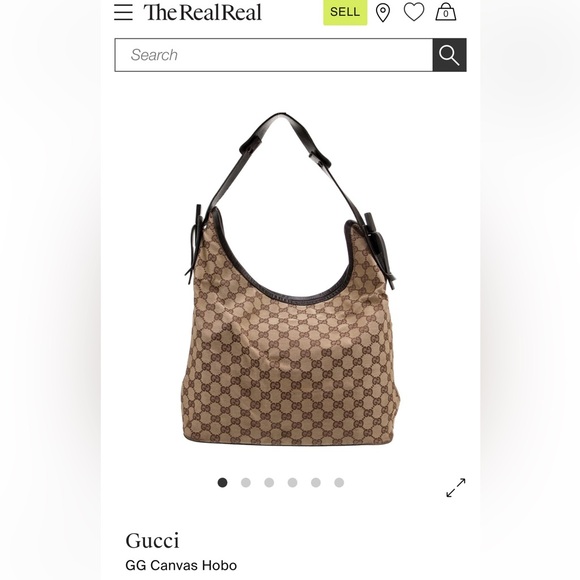Click the GG Canvas Hobo product title
This screenshot has height=580, width=580.
pyautogui.click(x=181, y=565)
